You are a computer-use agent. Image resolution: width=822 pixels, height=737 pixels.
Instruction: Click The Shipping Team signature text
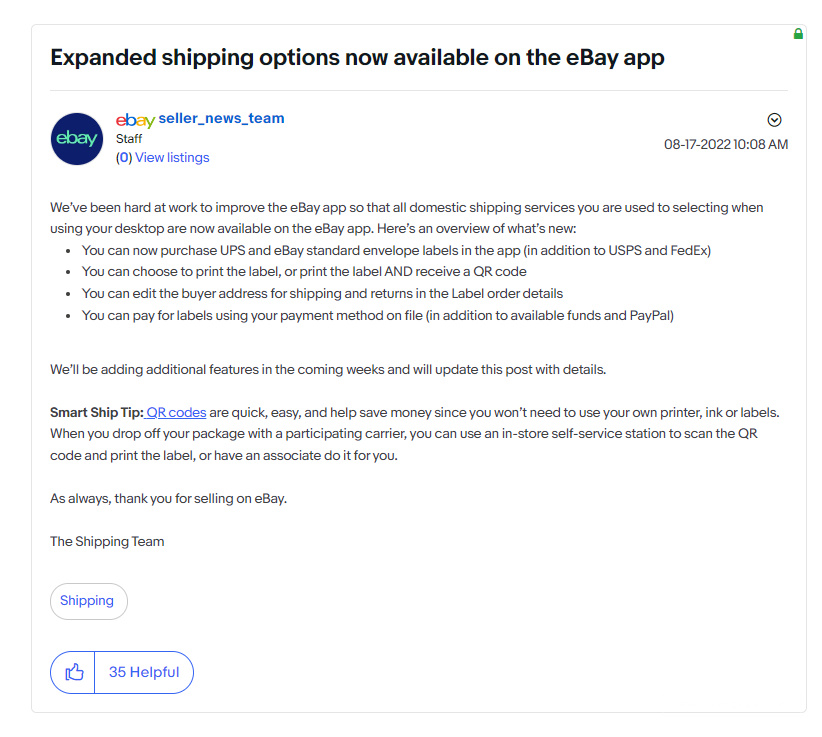pos(107,541)
